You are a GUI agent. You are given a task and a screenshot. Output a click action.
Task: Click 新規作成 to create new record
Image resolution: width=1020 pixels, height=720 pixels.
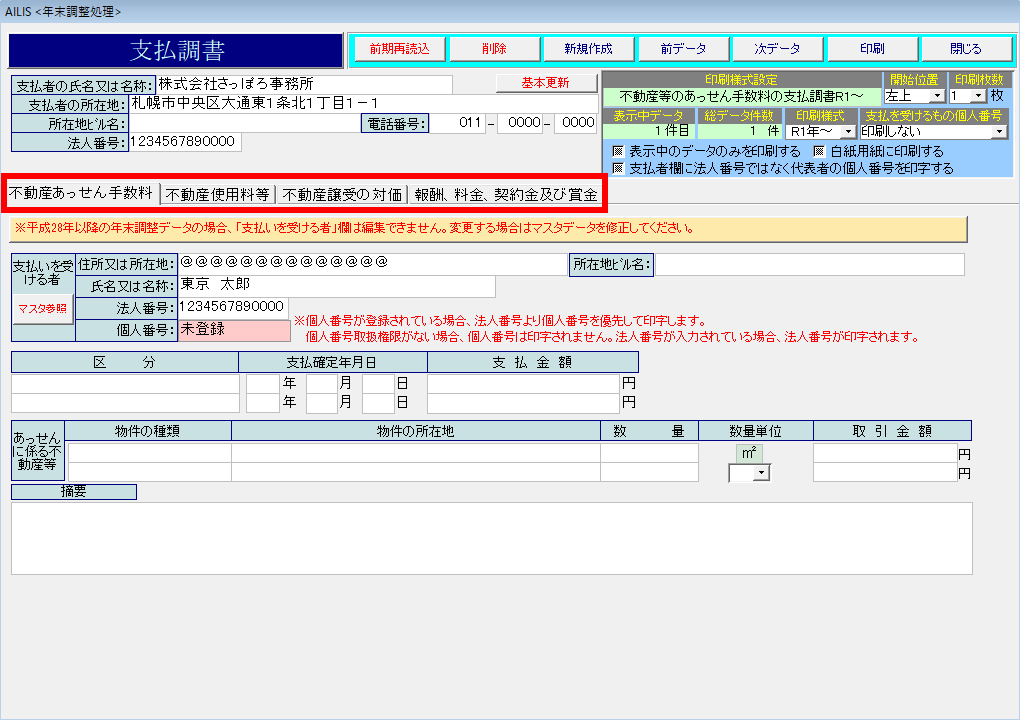pyautogui.click(x=588, y=48)
